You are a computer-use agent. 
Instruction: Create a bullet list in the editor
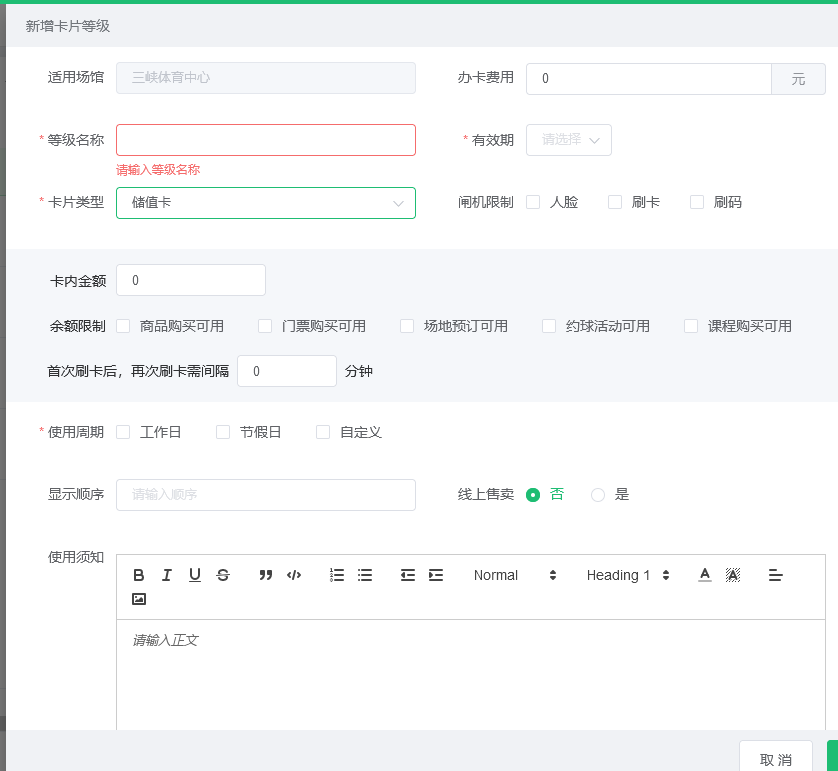364,574
